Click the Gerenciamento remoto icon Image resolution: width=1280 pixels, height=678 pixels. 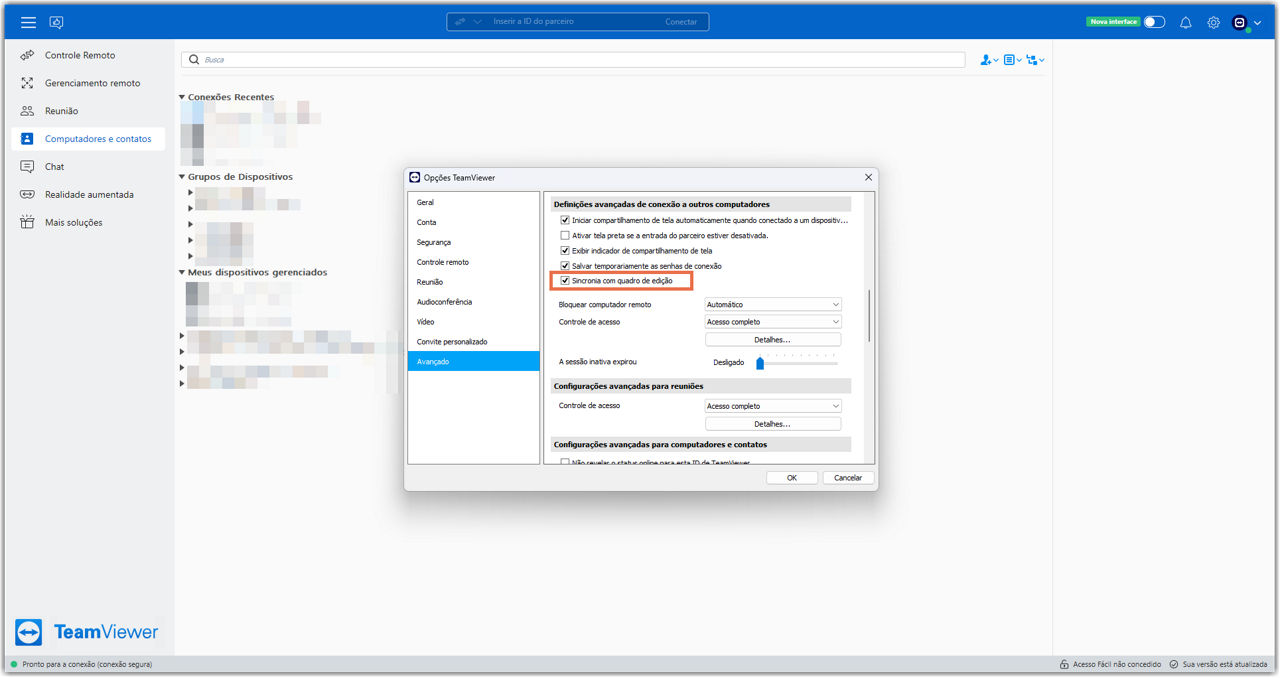point(27,83)
